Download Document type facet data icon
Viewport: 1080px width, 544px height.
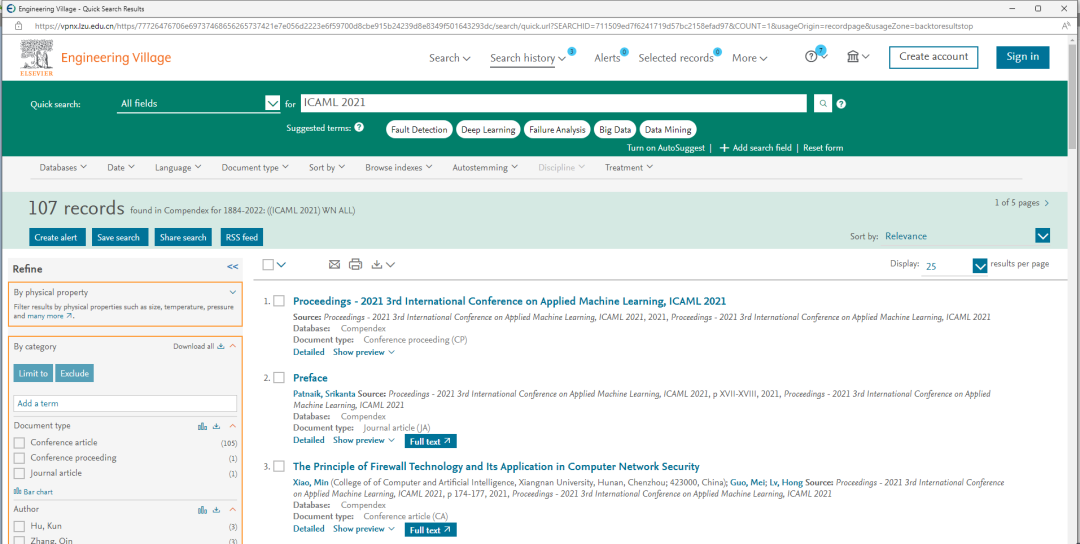coord(216,426)
